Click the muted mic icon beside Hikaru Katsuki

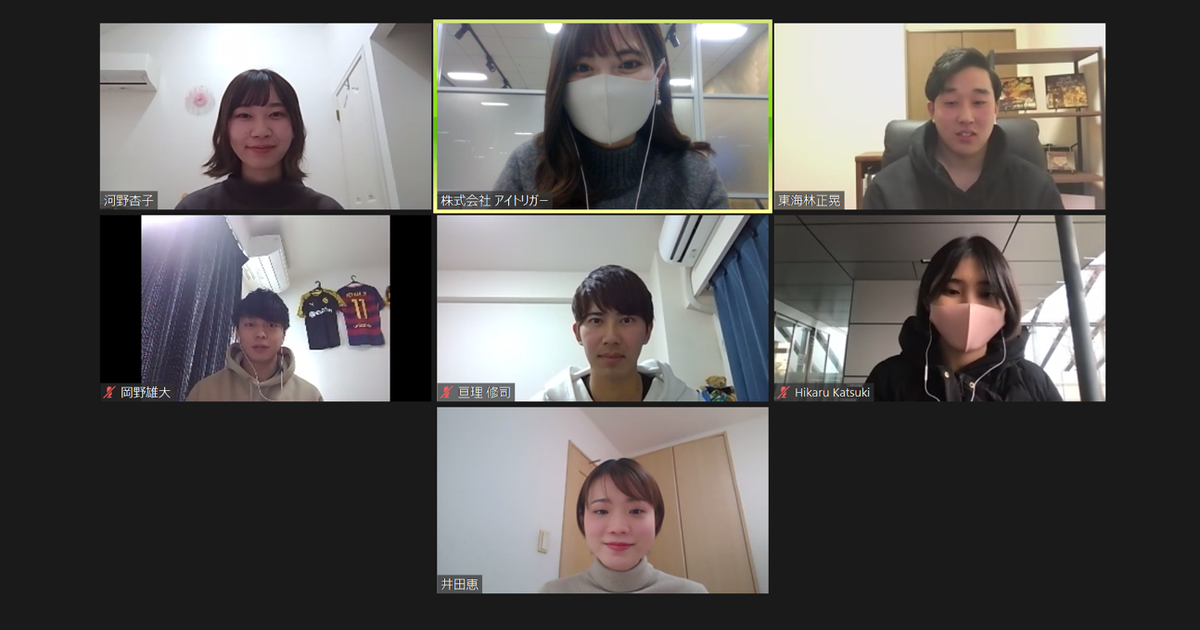click(784, 392)
